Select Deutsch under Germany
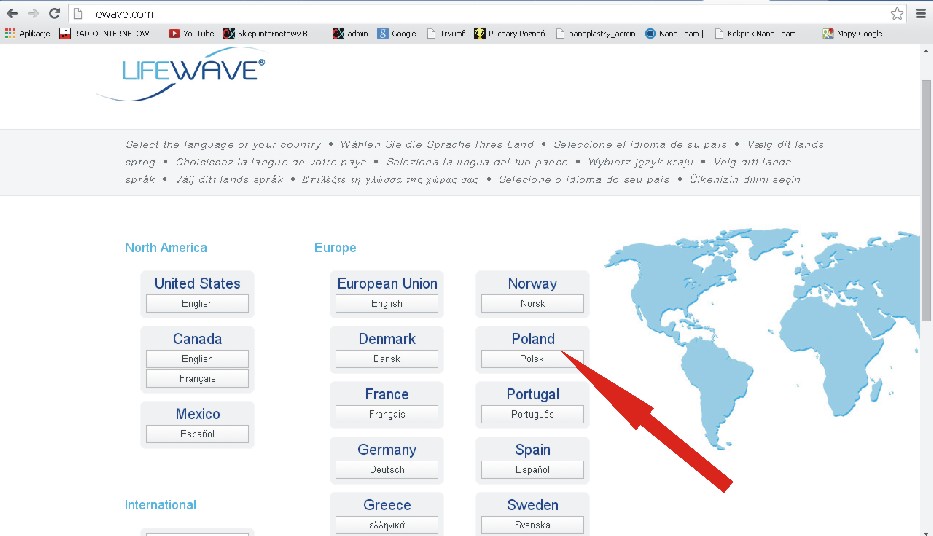Viewport: 933px width, 536px height. click(x=387, y=469)
